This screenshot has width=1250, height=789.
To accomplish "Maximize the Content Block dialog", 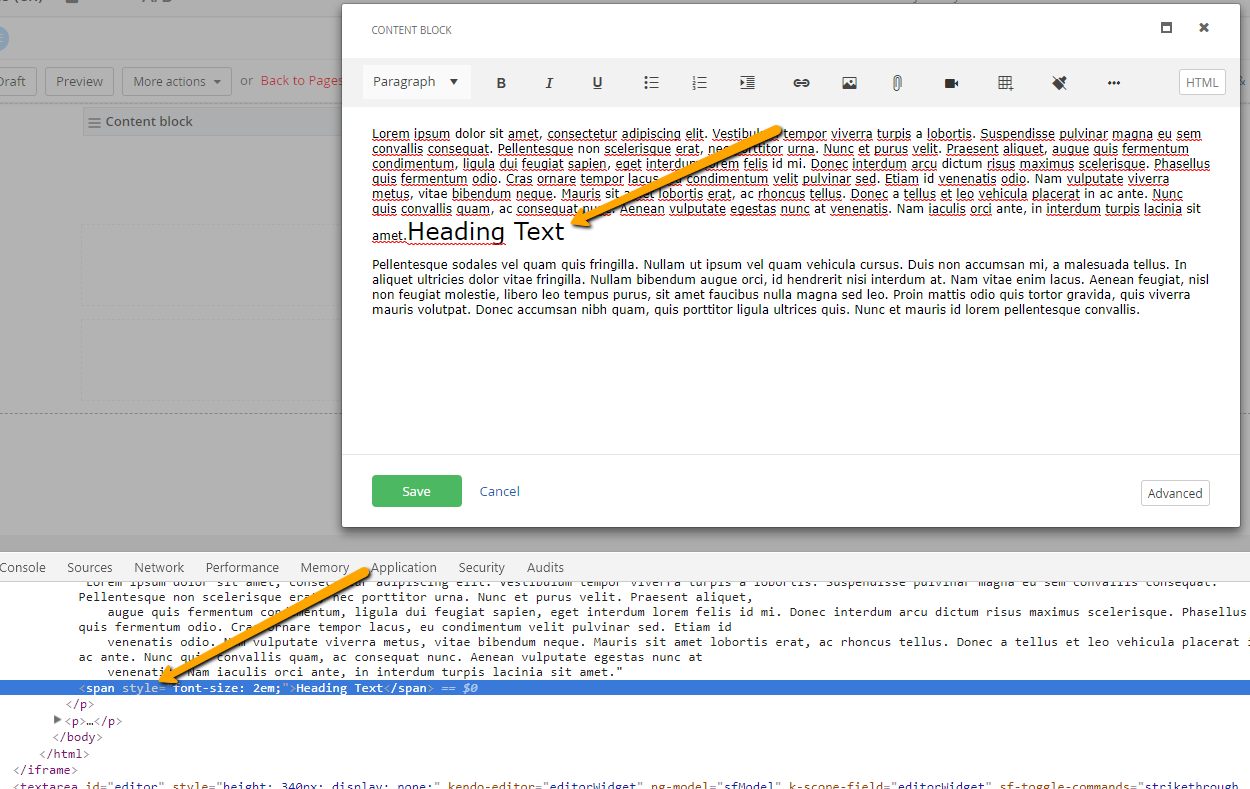I will tap(1166, 28).
